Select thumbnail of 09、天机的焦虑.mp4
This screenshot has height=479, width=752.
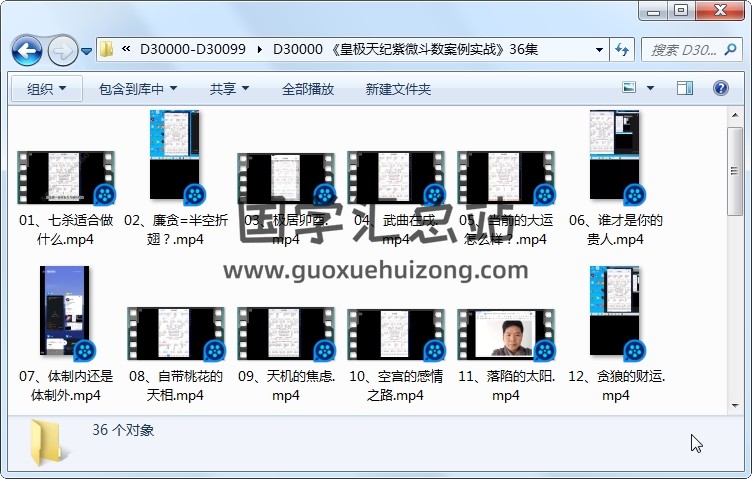coord(286,334)
